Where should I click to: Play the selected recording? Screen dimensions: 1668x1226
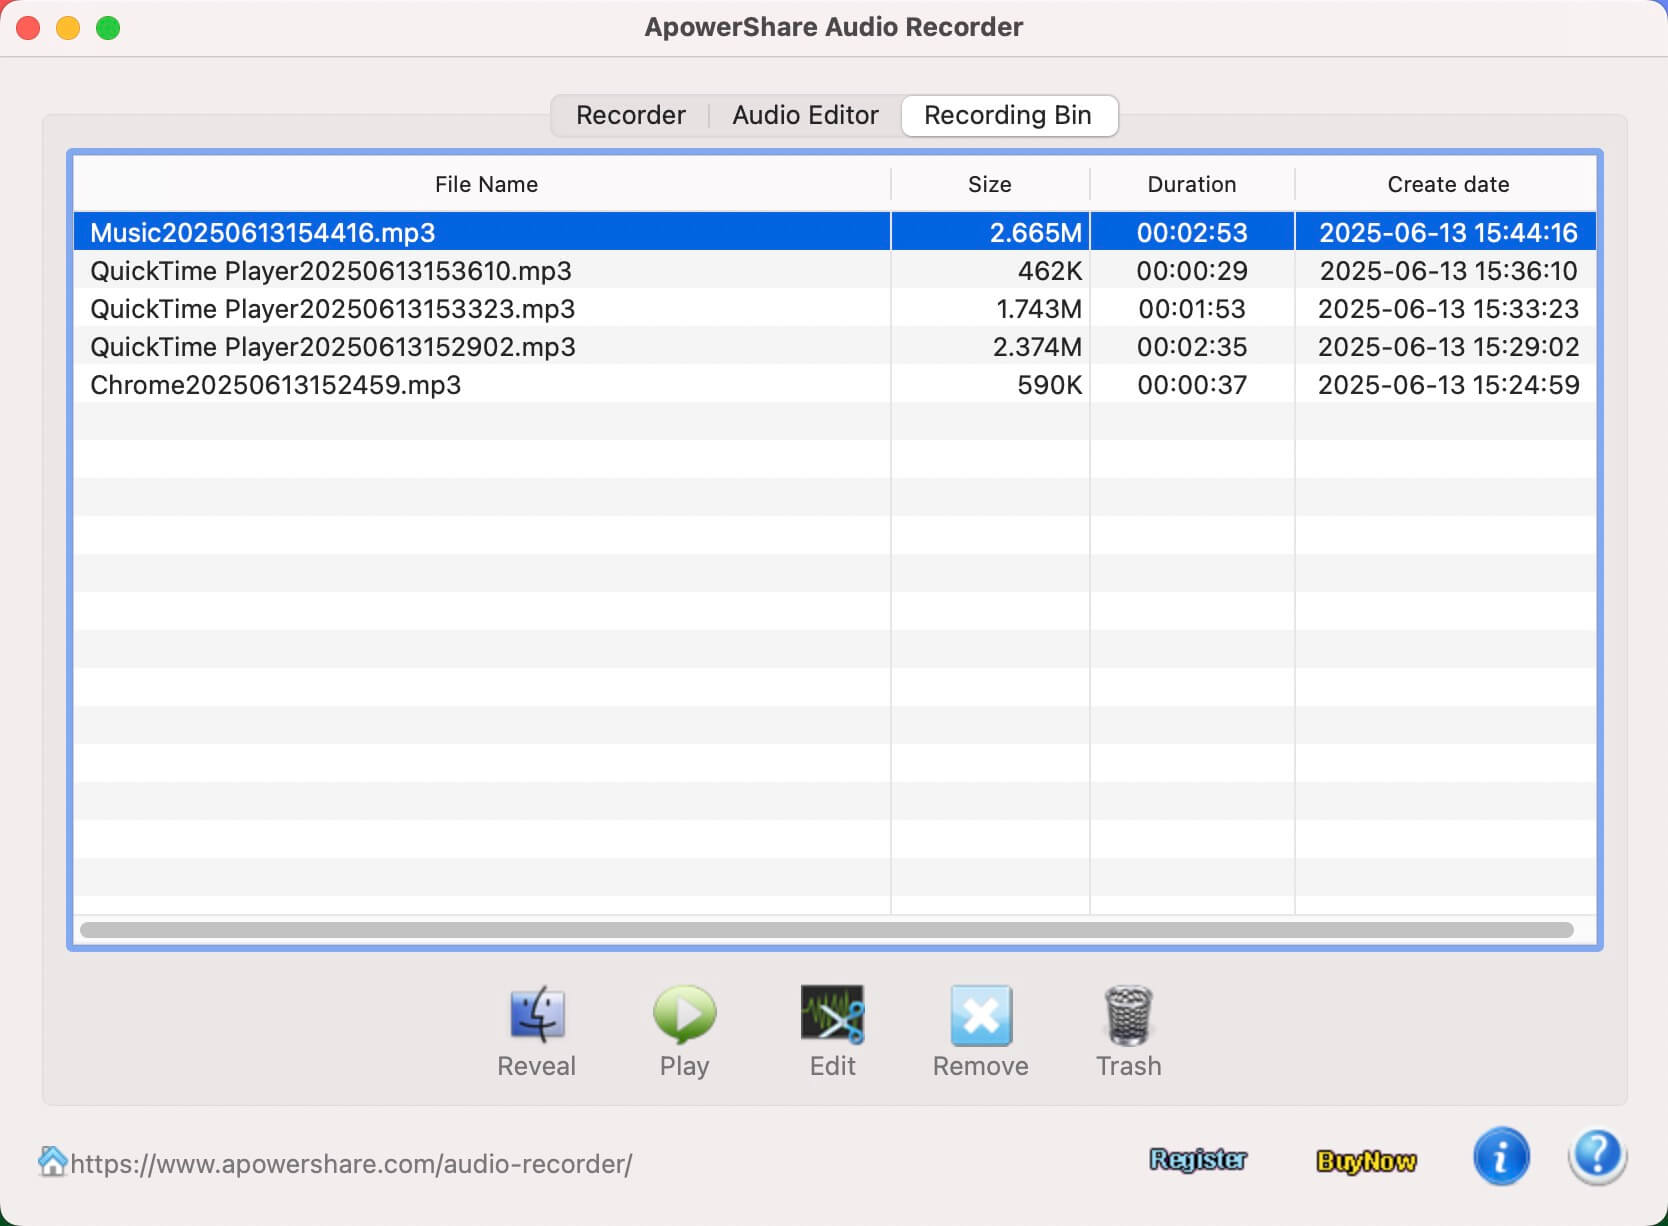(684, 1016)
